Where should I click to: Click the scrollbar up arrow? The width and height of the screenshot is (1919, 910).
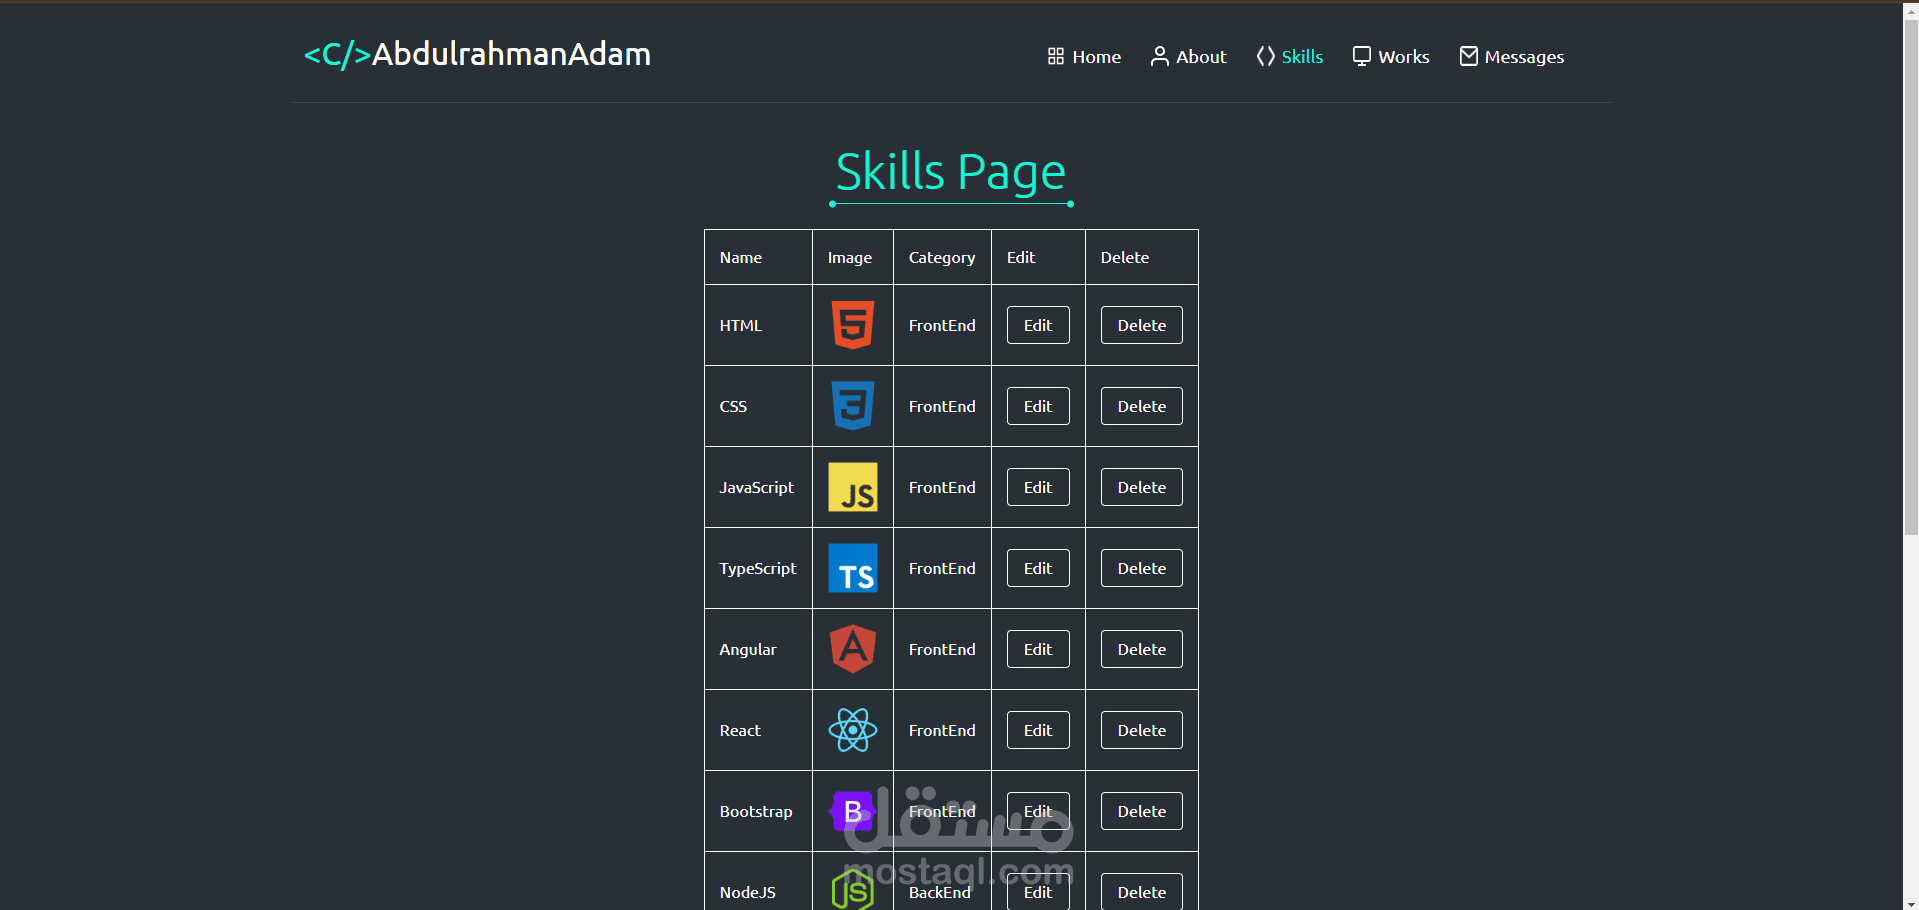1911,11
